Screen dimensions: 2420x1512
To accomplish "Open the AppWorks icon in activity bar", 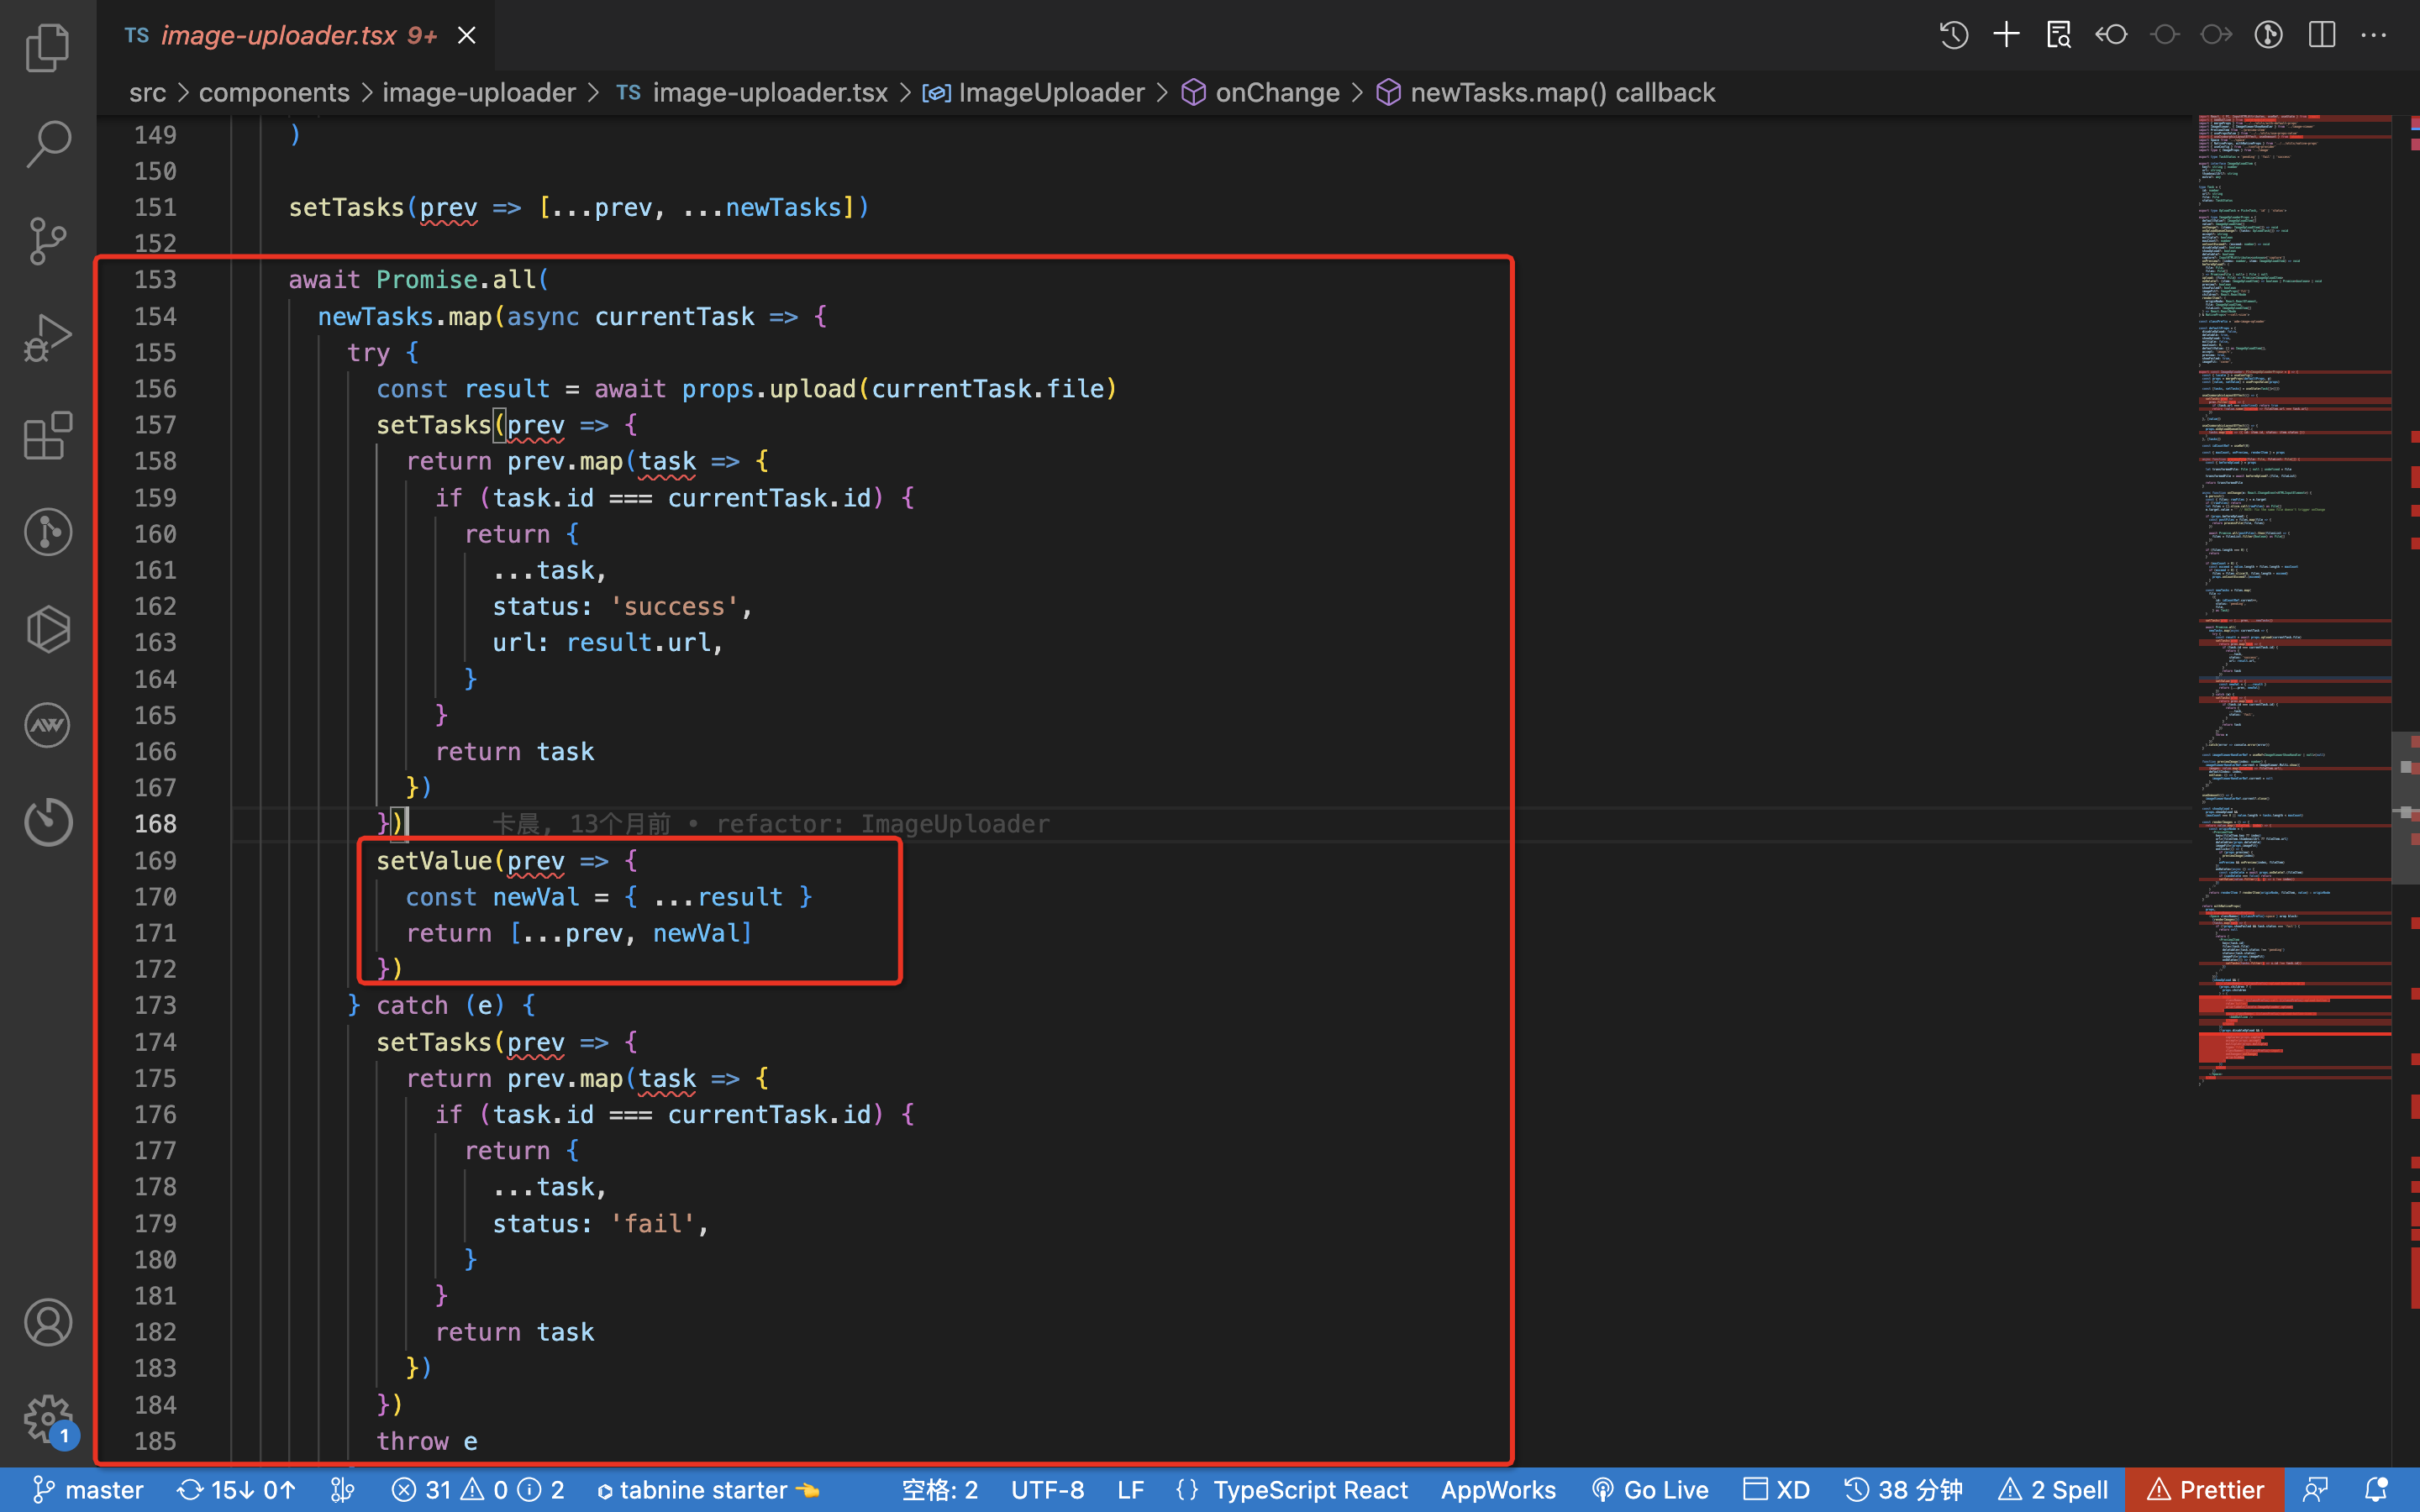I will click(x=48, y=725).
